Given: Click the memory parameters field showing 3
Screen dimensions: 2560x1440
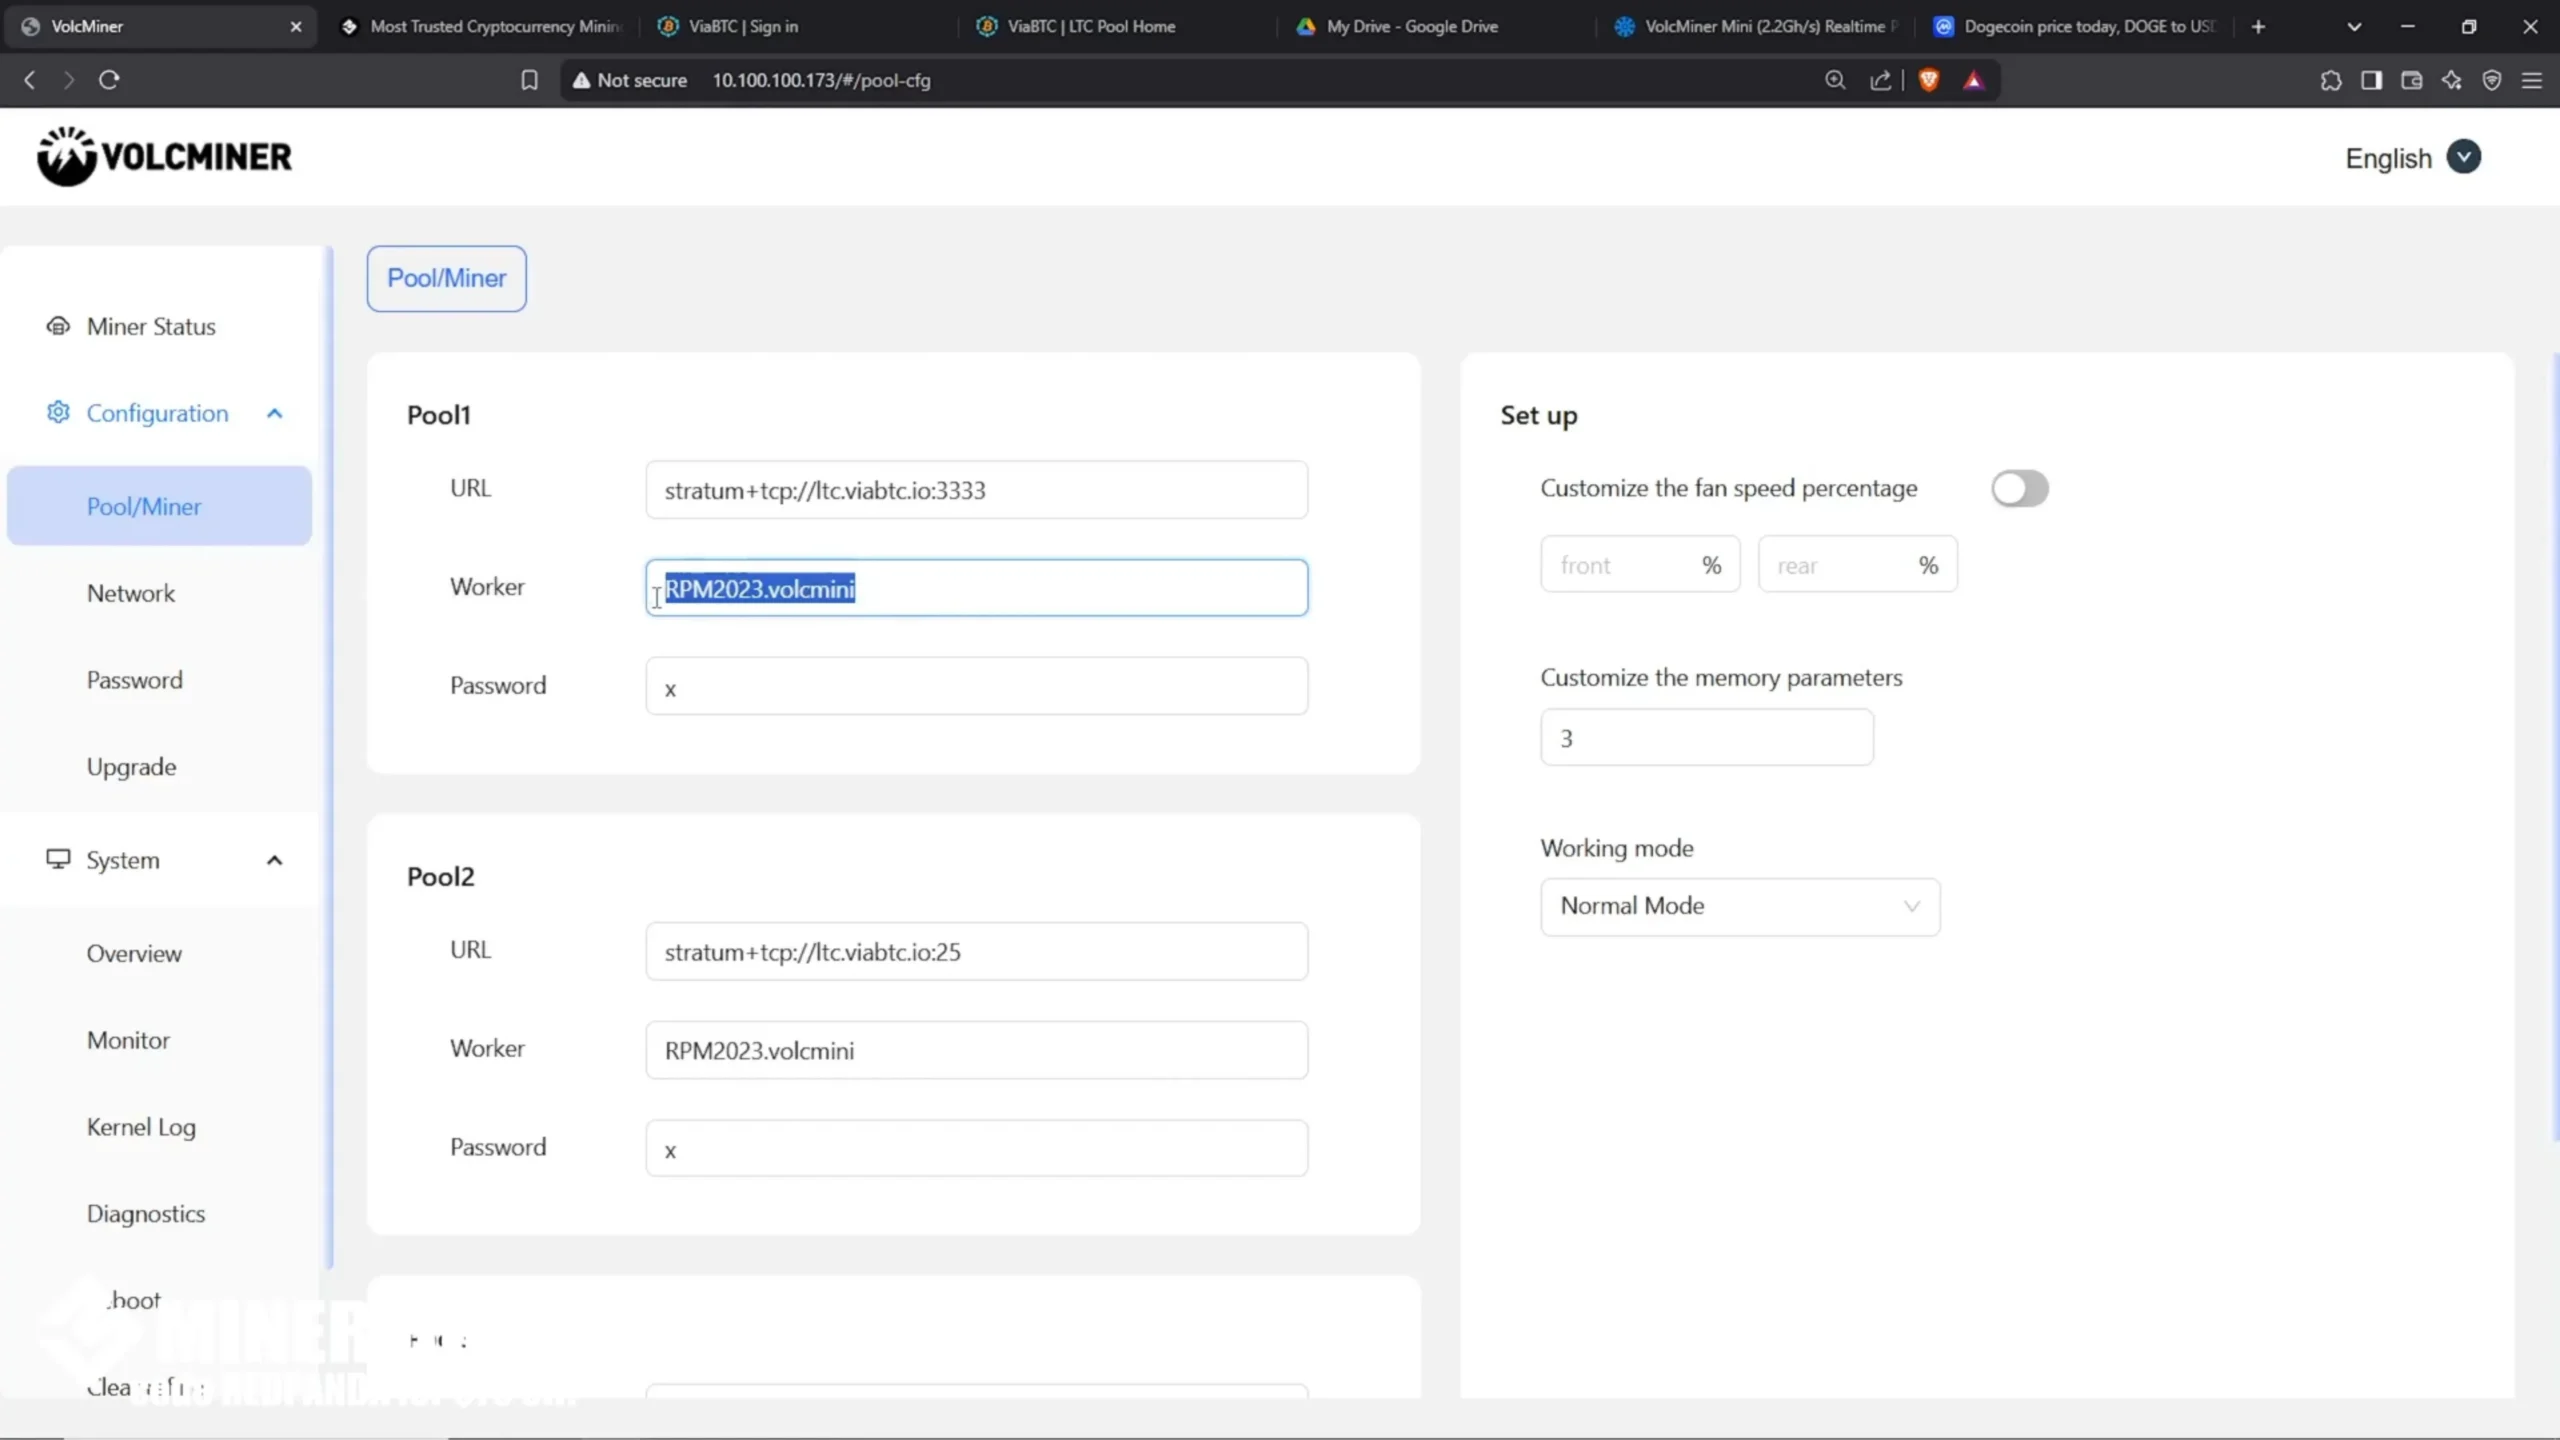Looking at the screenshot, I should [x=1706, y=738].
